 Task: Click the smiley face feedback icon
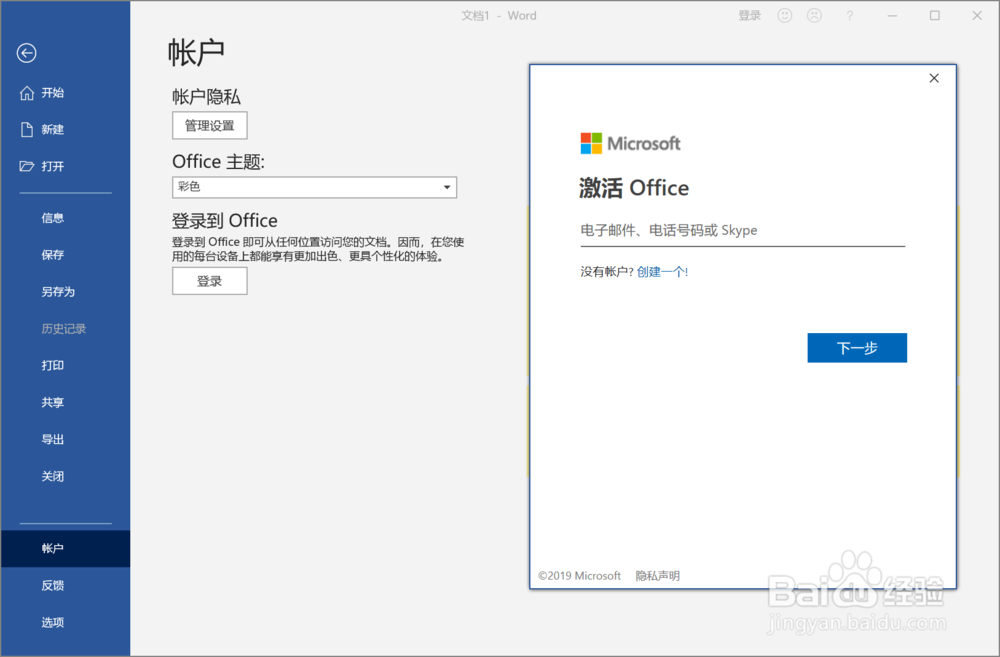[785, 15]
